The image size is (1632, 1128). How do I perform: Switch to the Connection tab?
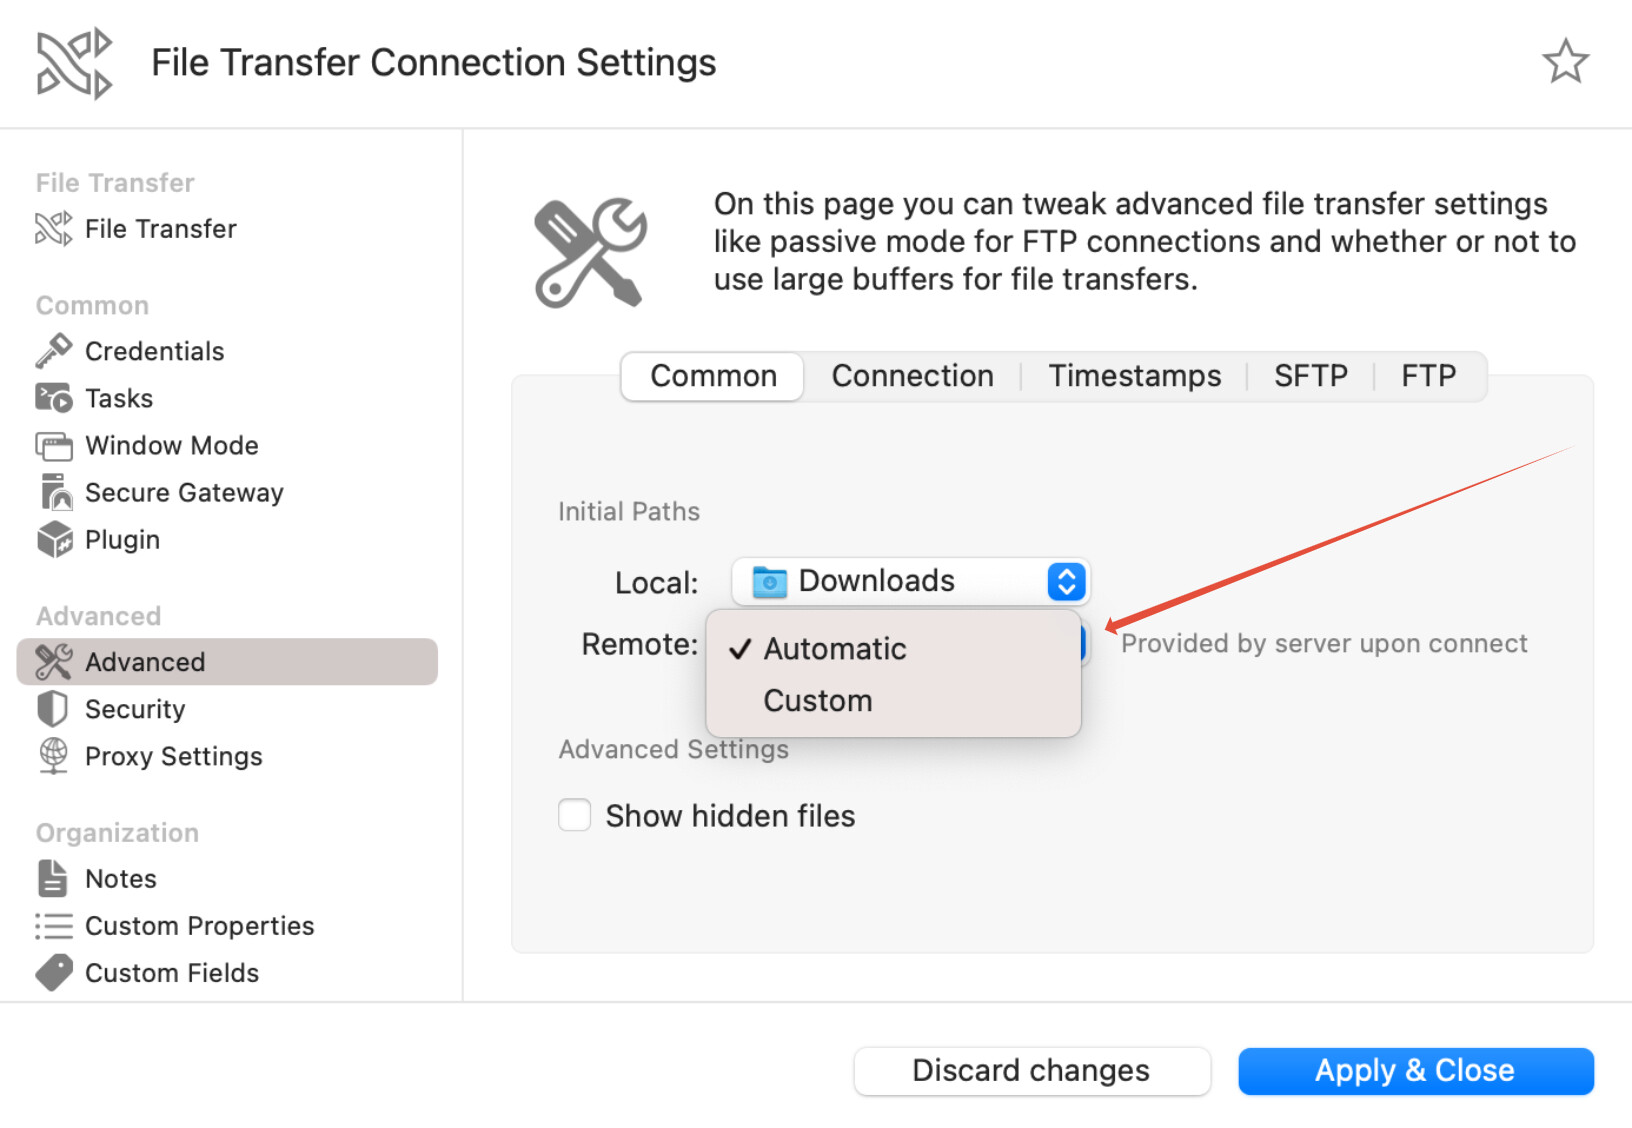[x=912, y=376]
